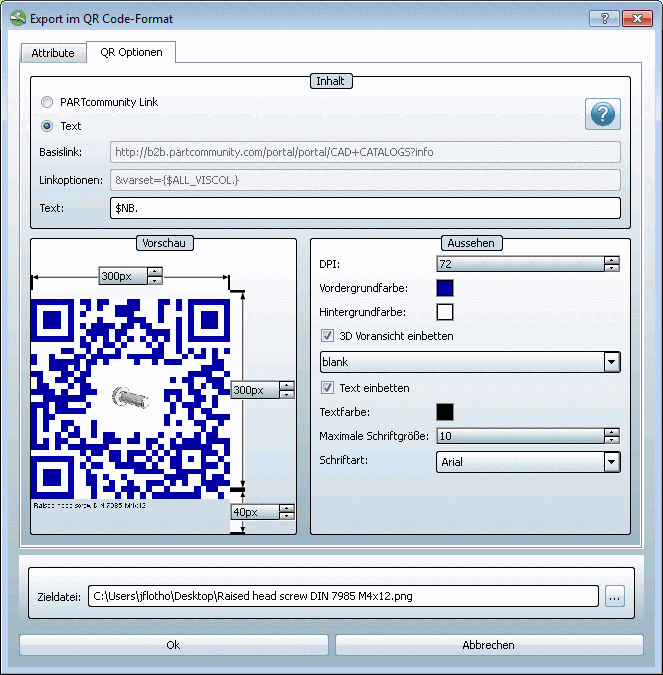Open the Textfarbe black color swatch
663x675 pixels.
445,412
